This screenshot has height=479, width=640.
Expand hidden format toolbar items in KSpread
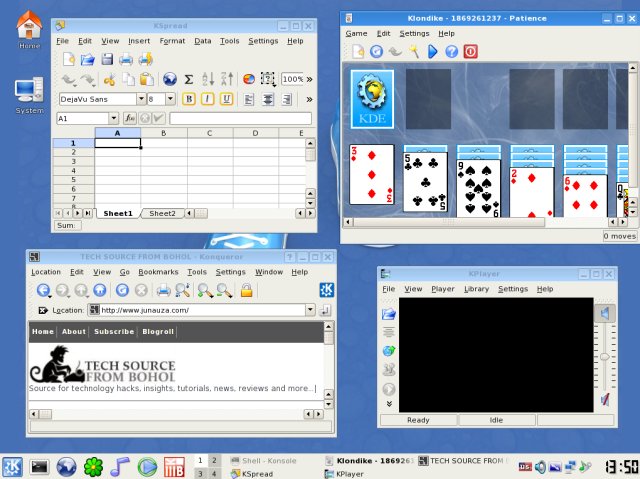[309, 99]
